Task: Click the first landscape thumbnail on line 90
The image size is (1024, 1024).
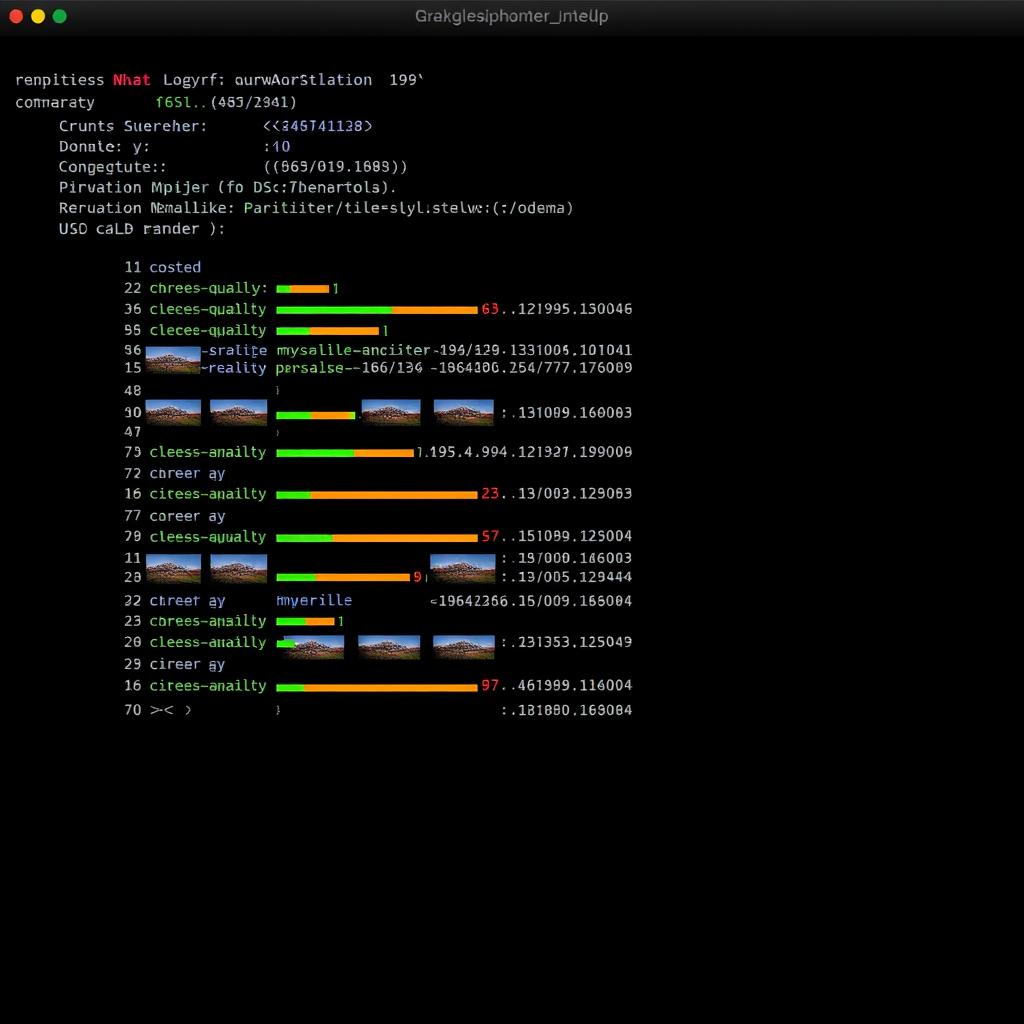Action: pyautogui.click(x=173, y=412)
